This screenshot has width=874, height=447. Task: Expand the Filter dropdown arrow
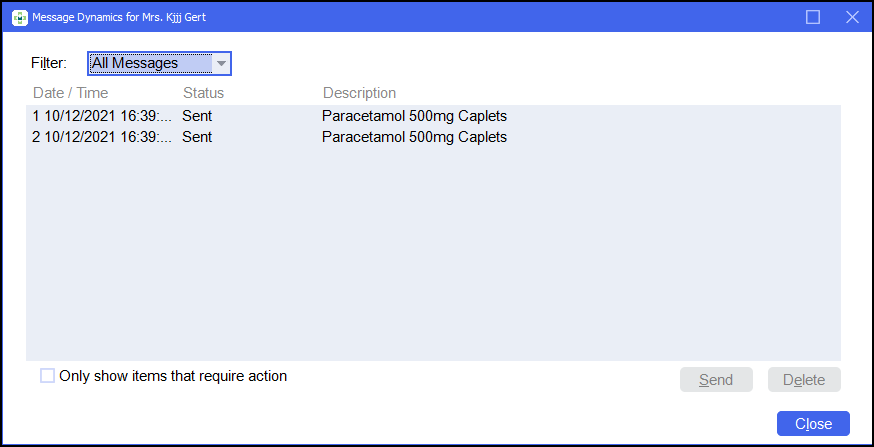[221, 64]
